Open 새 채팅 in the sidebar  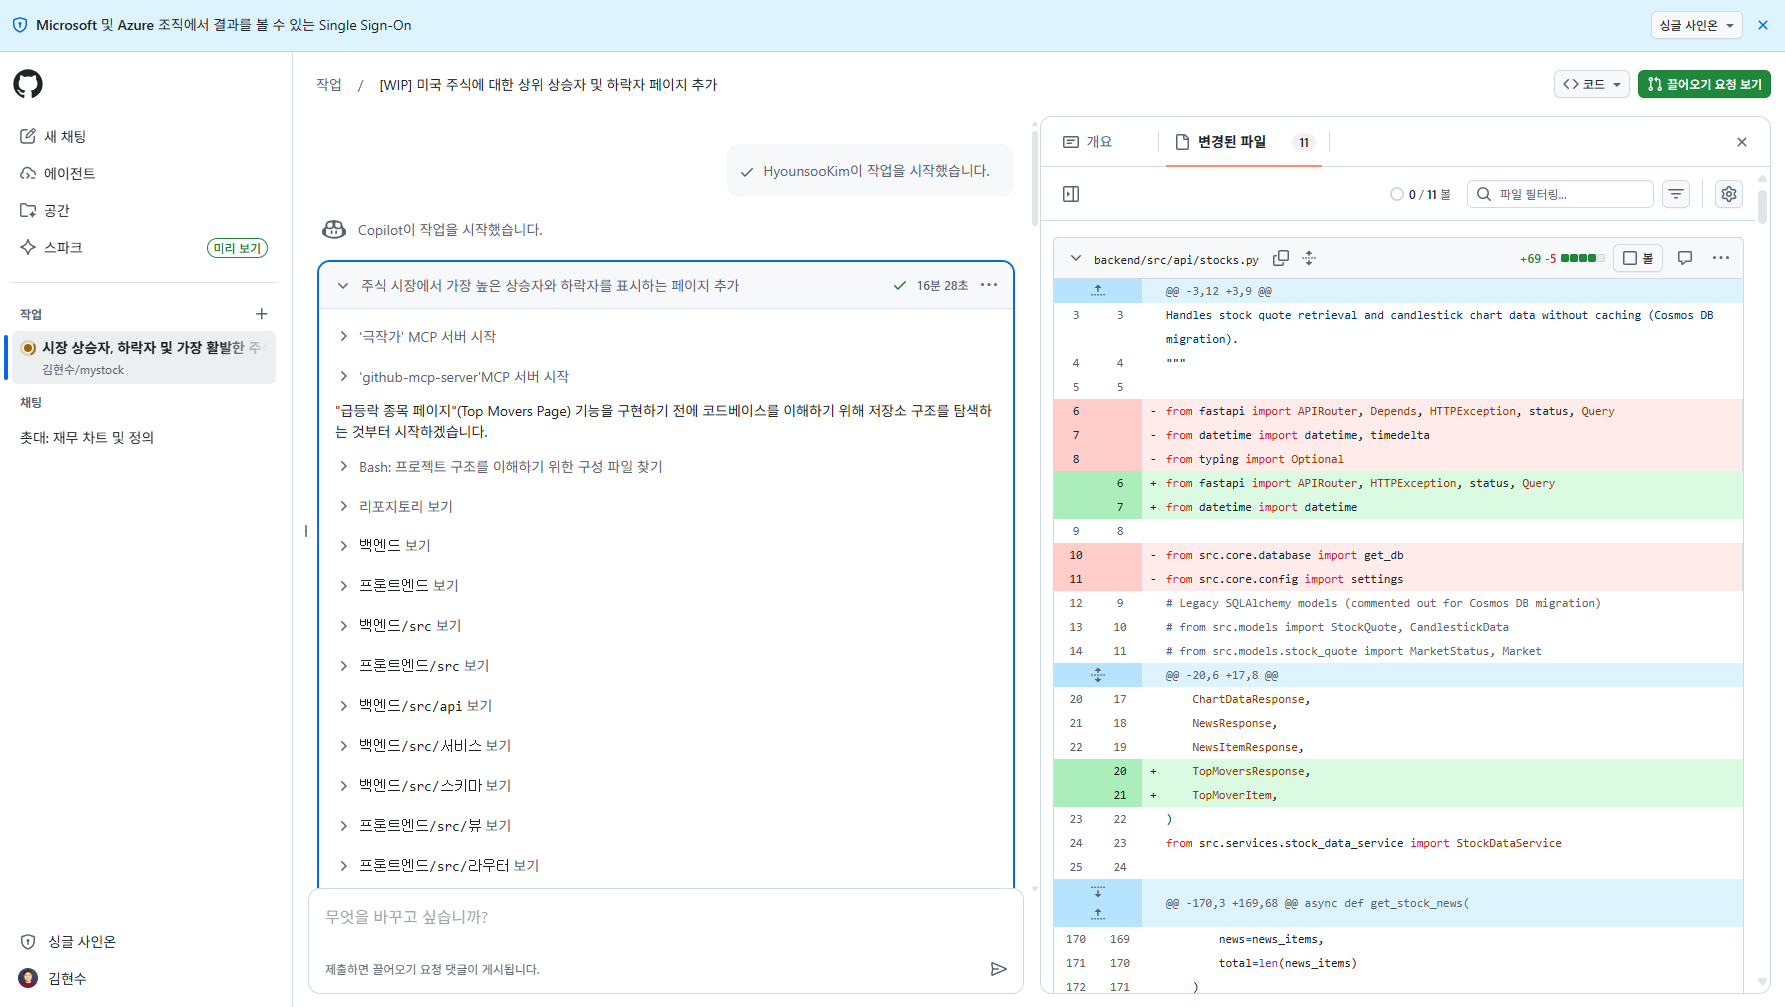coord(65,136)
